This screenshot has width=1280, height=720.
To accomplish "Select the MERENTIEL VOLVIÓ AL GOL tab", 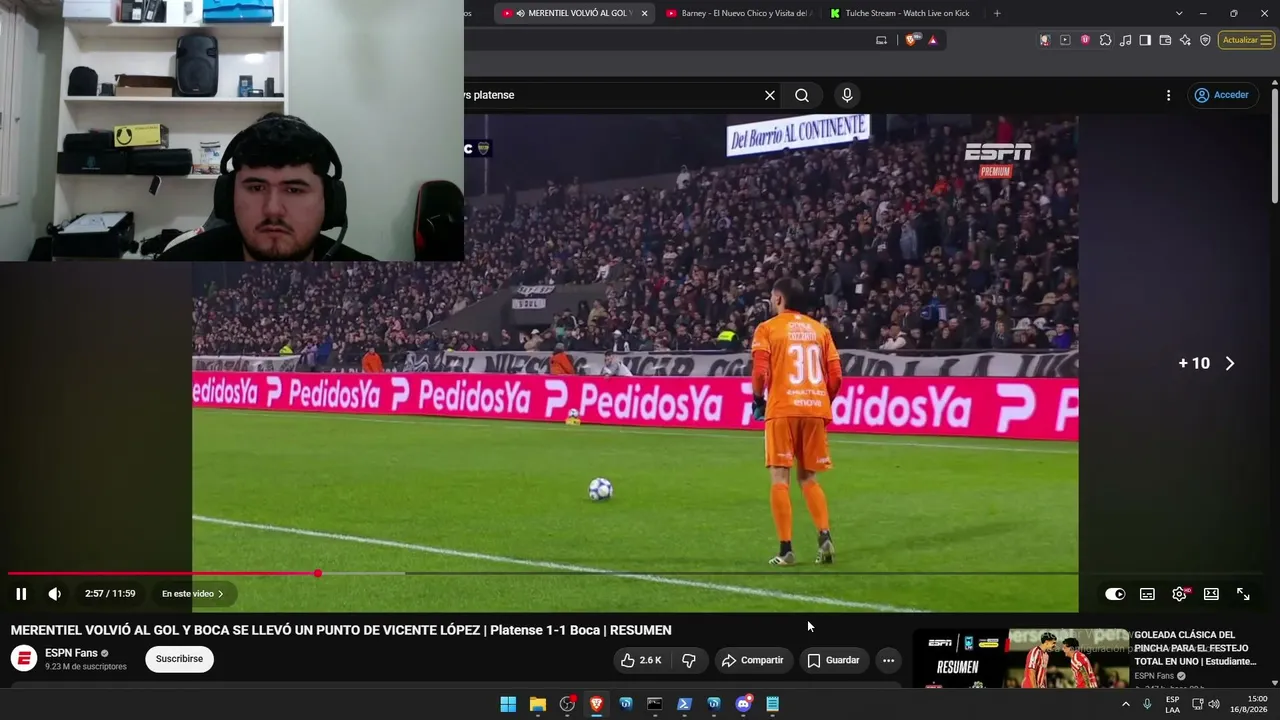I will pos(572,13).
